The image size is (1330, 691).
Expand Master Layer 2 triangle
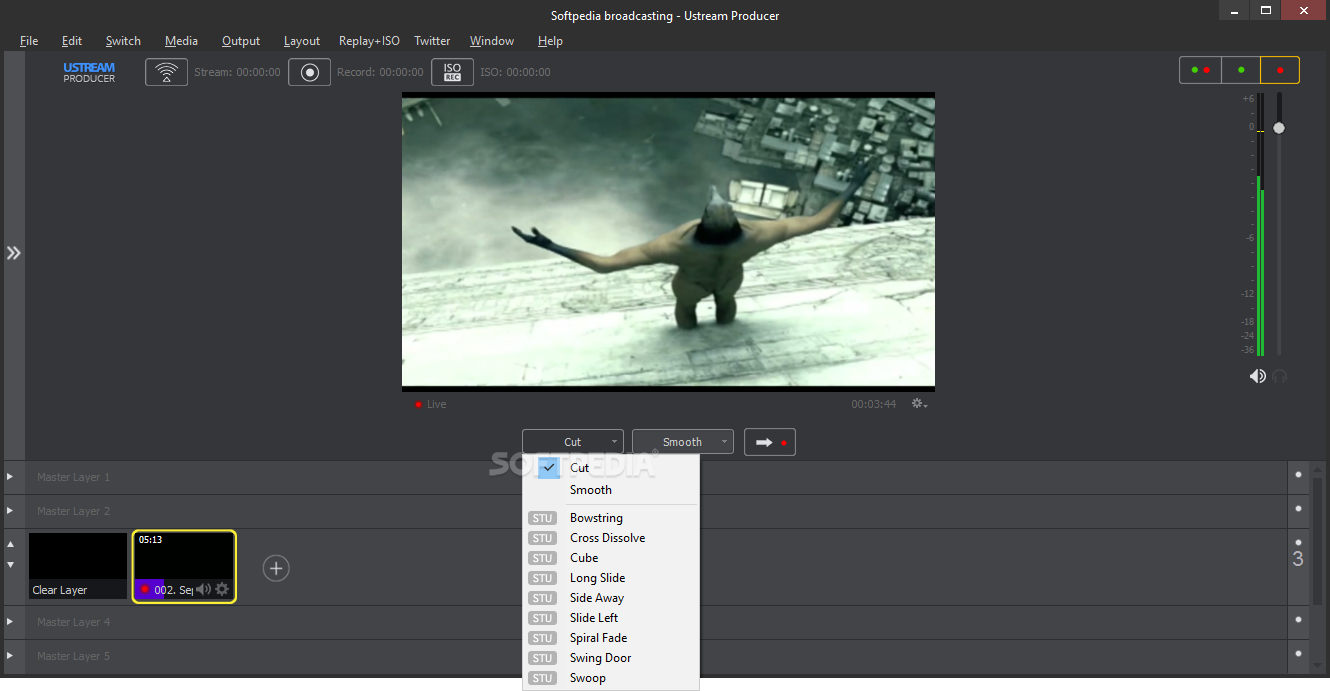(x=11, y=511)
